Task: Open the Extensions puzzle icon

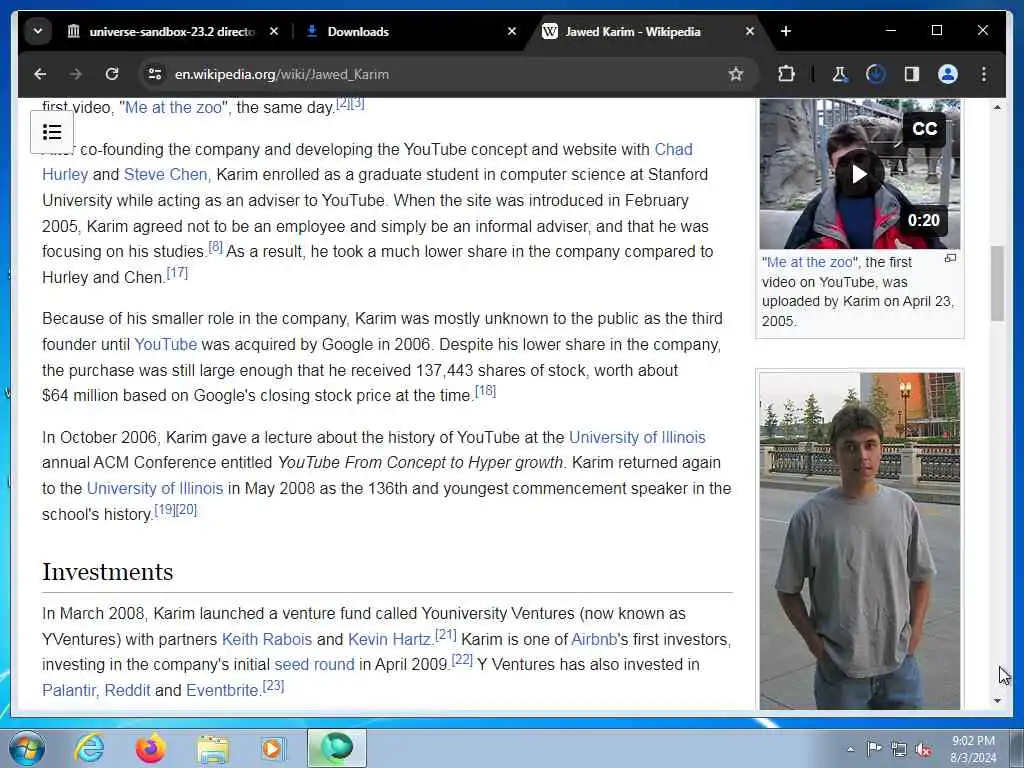Action: tap(786, 74)
